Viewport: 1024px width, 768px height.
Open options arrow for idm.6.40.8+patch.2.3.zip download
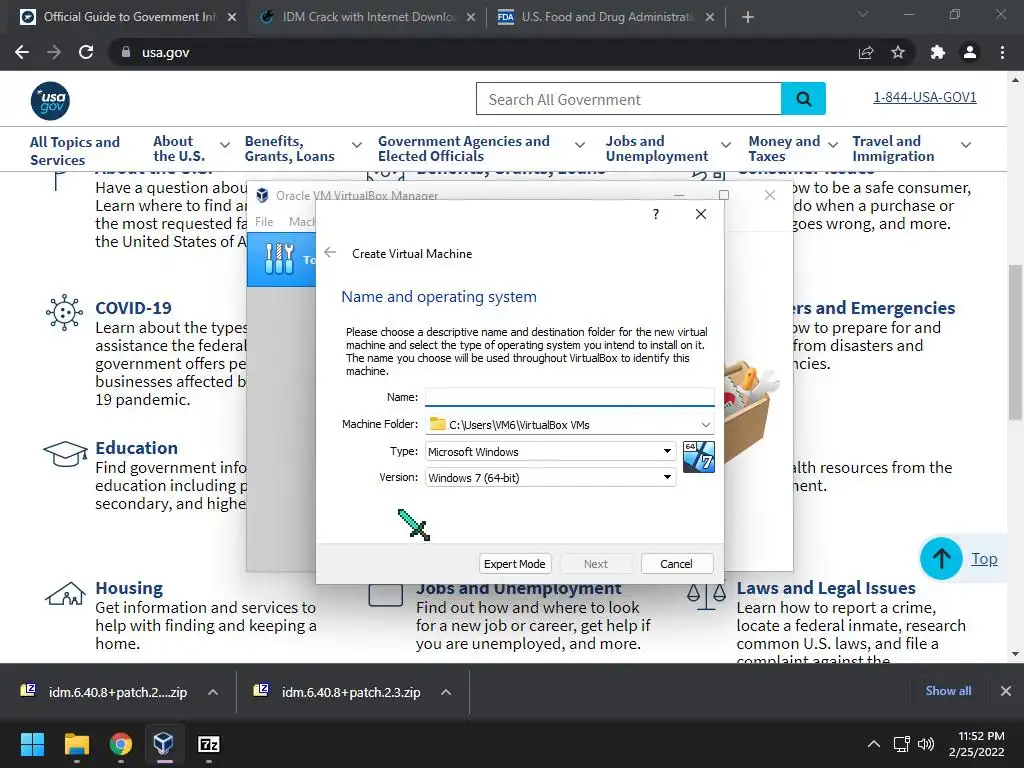click(x=445, y=692)
